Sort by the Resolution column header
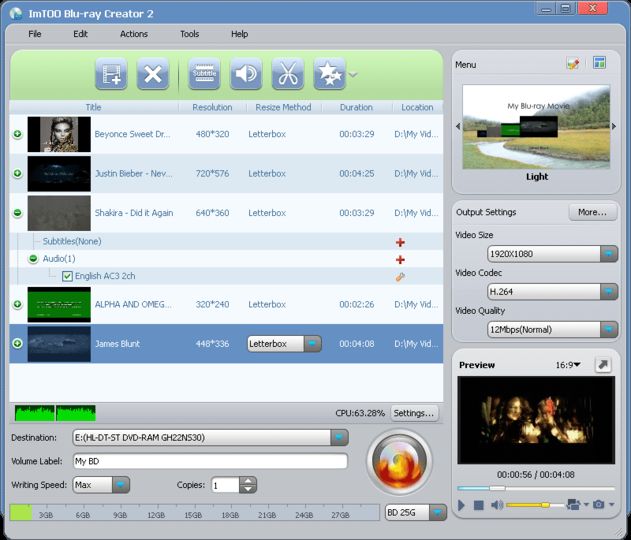631x540 pixels. pos(212,107)
